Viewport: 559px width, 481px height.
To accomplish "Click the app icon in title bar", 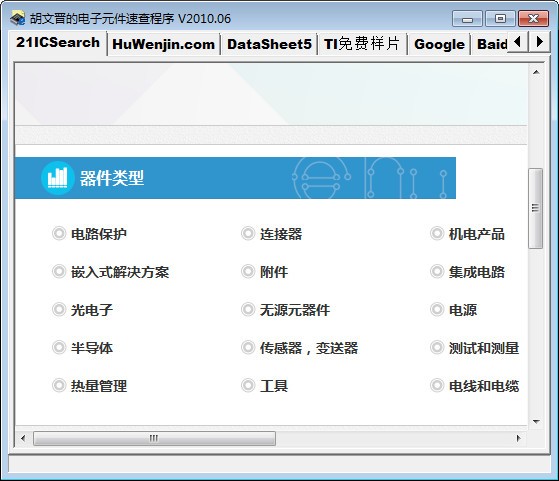I will [x=17, y=18].
